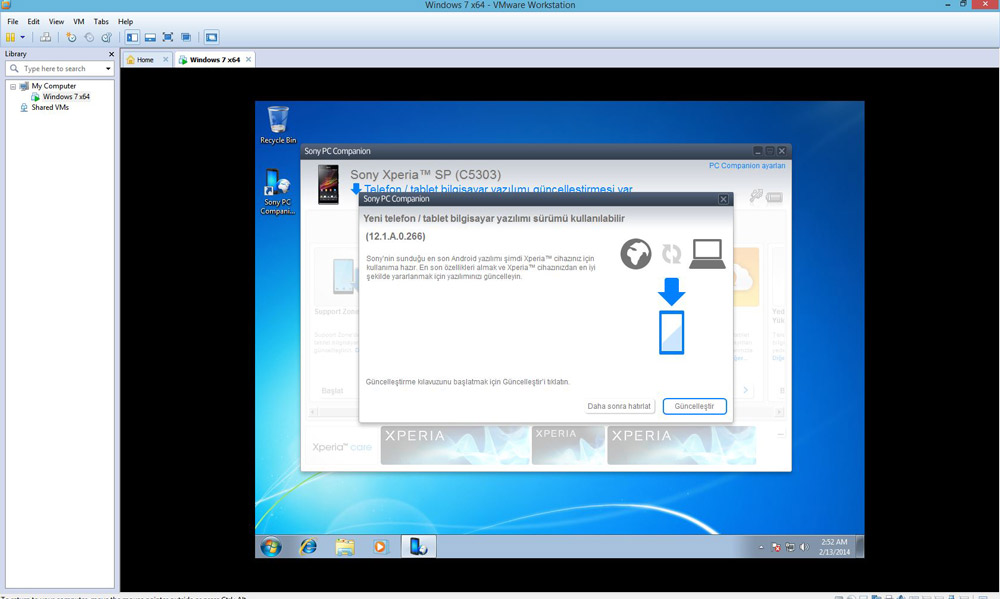Click the Send Ctrl+Alt+Del toolbar icon

click(45, 37)
